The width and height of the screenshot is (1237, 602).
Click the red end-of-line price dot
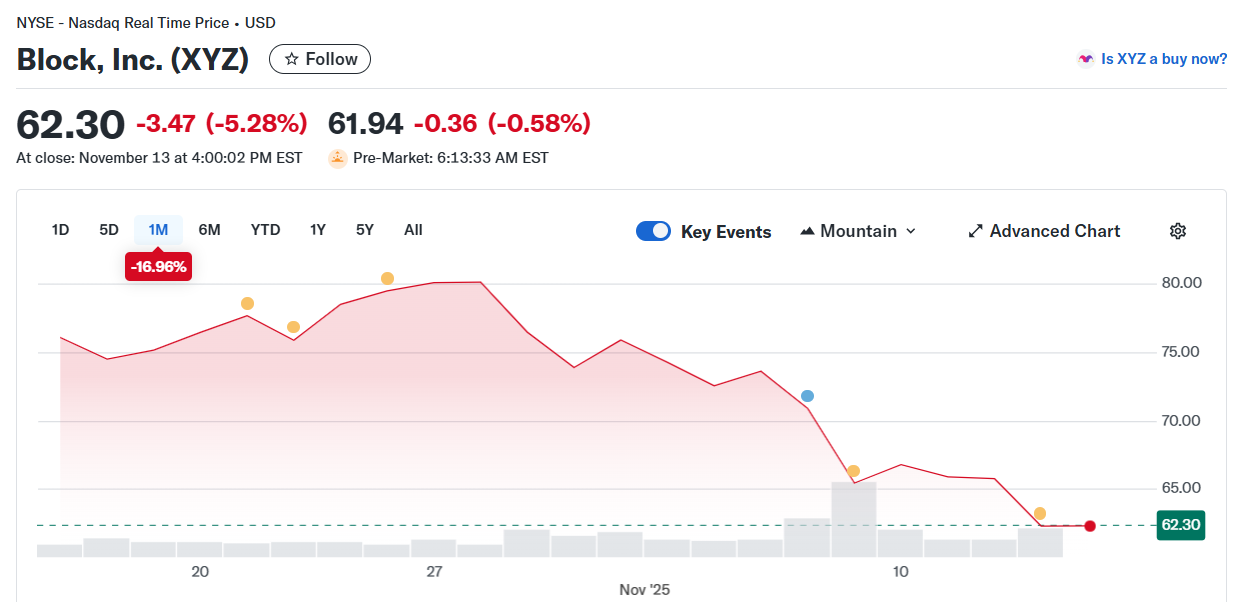click(1090, 526)
